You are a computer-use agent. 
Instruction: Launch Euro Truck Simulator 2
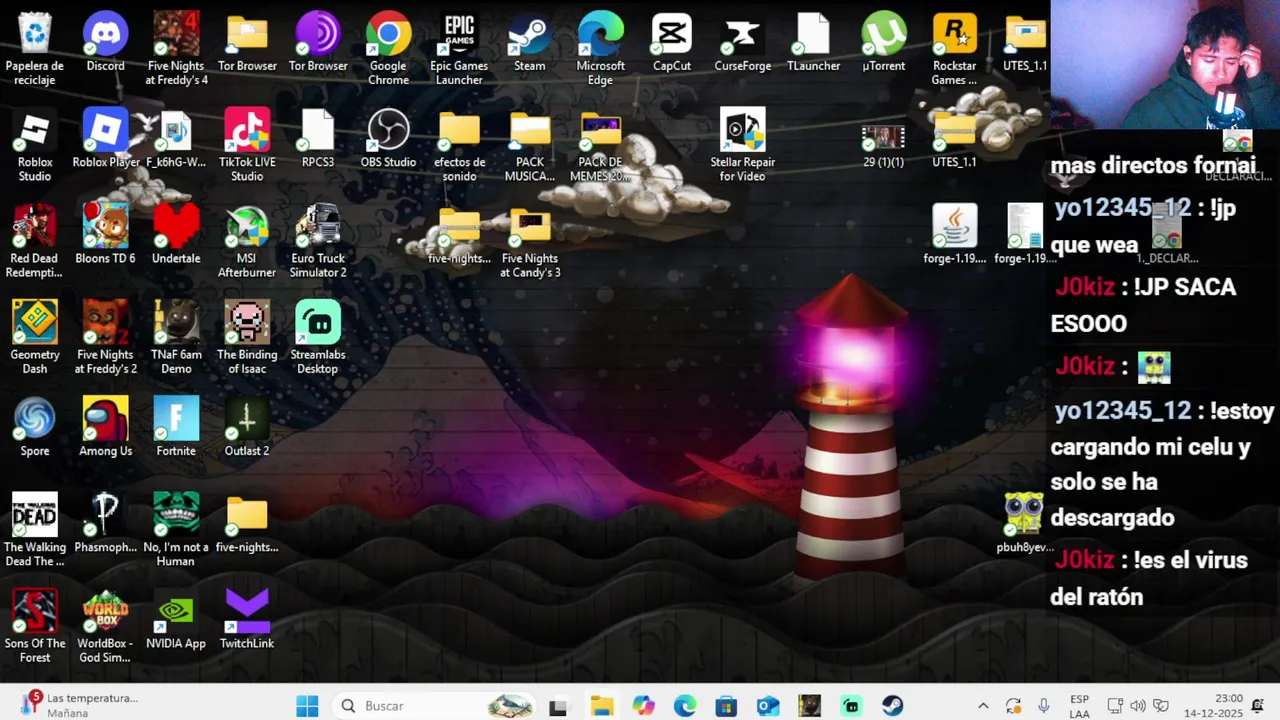tap(318, 242)
